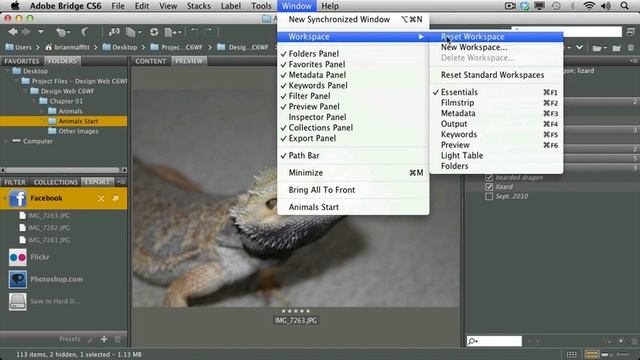The height and width of the screenshot is (360, 640).
Task: Choose New Workspace... from submenu
Action: coord(496,47)
